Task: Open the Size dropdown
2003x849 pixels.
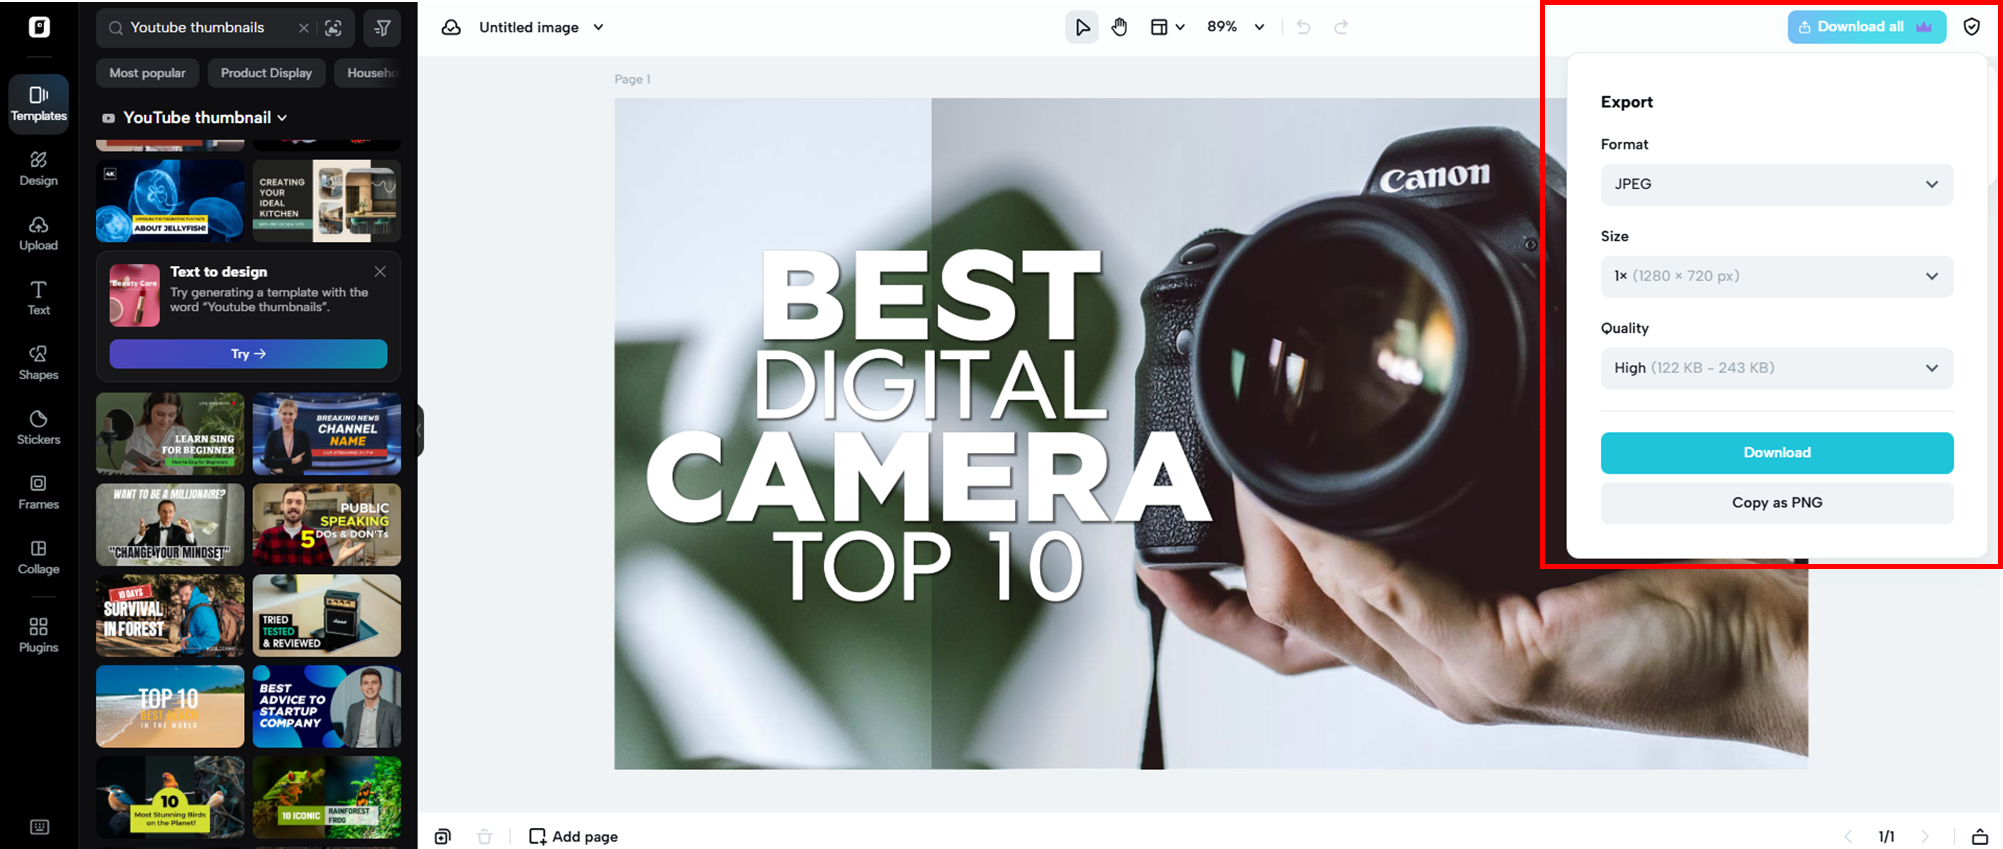Action: point(1776,276)
